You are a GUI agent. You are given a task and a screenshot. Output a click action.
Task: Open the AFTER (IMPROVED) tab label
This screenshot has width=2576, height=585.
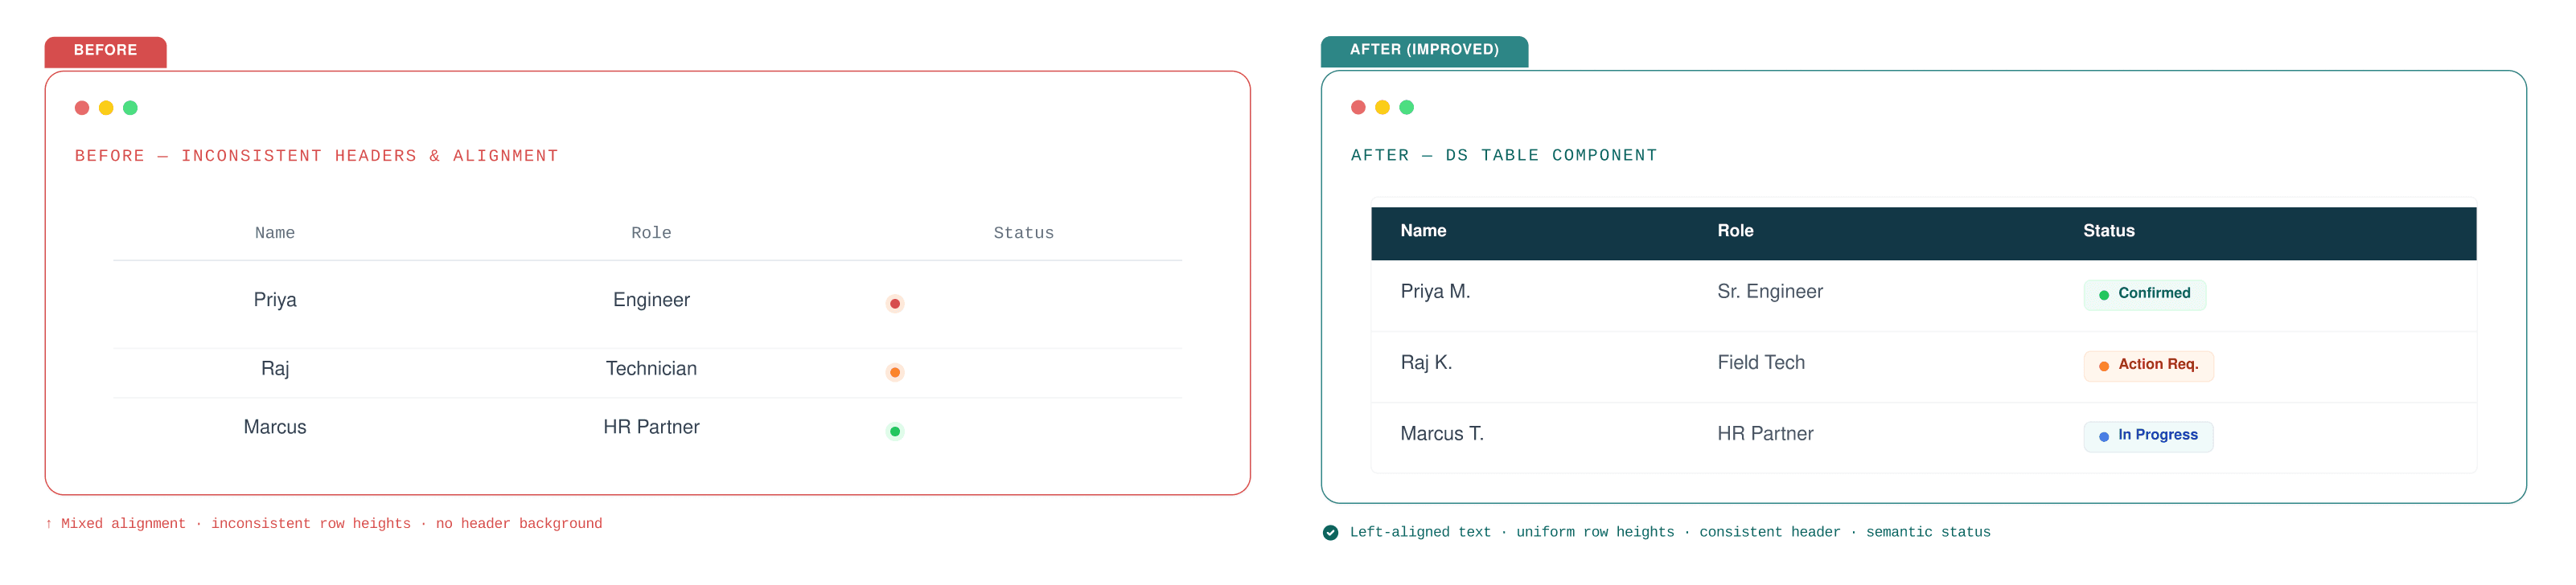pyautogui.click(x=1424, y=51)
